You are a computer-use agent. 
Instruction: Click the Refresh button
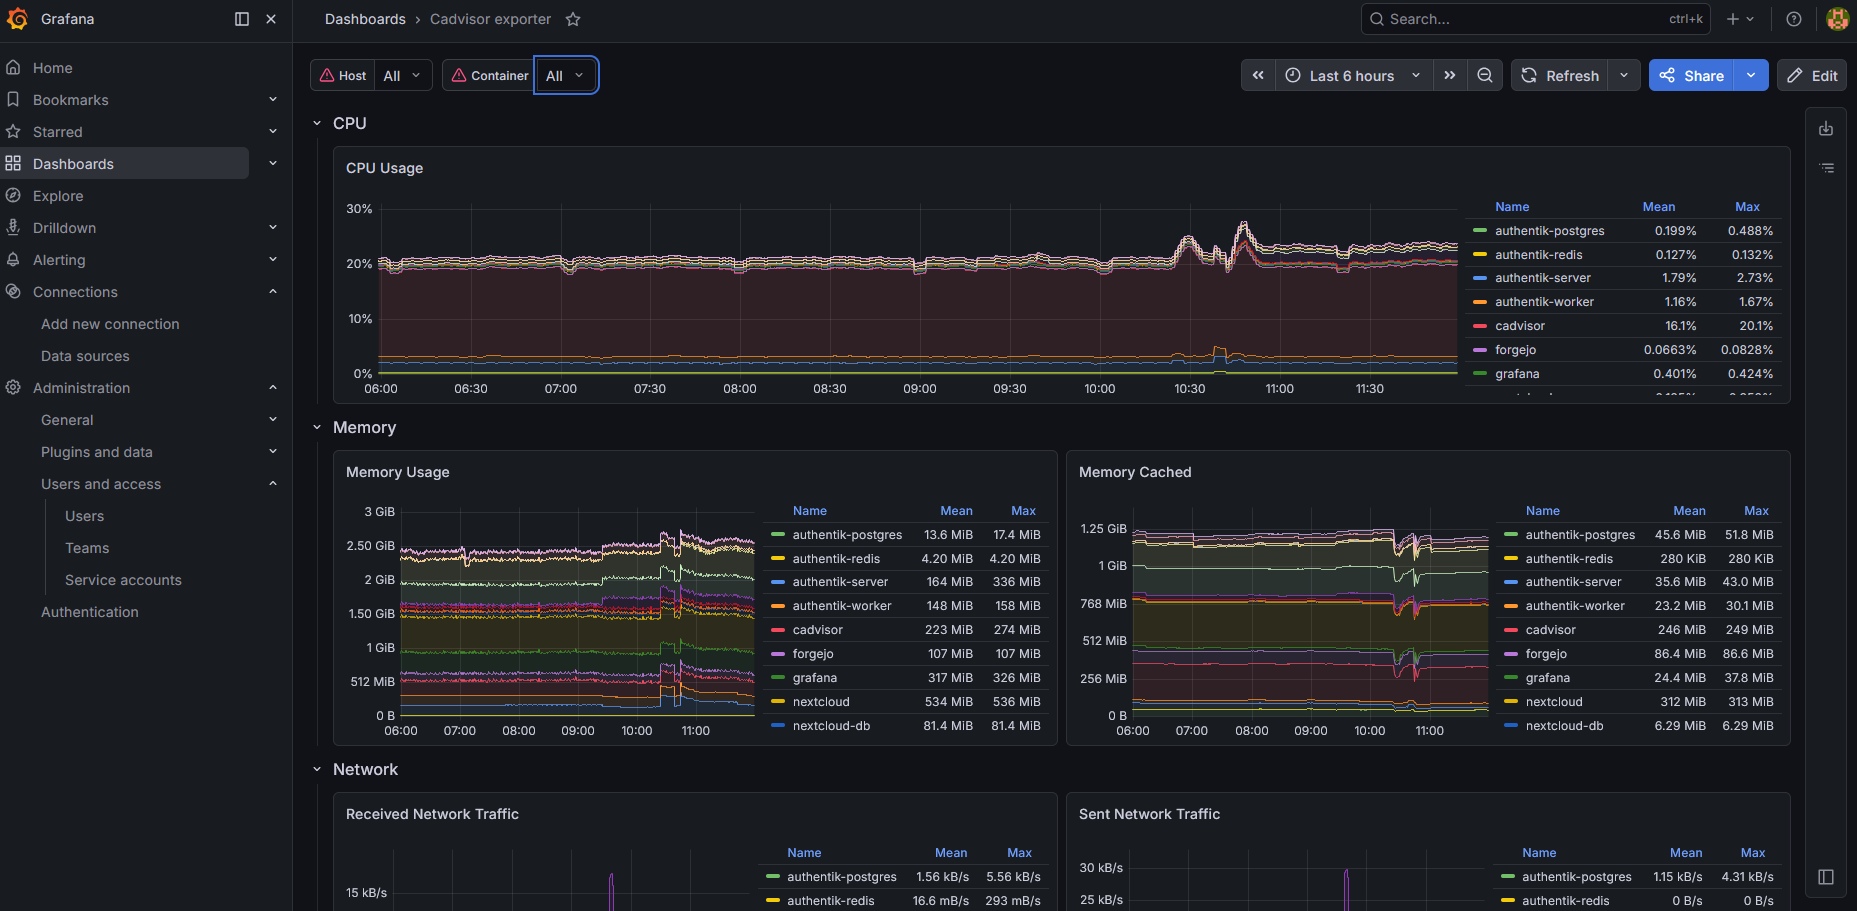1560,75
